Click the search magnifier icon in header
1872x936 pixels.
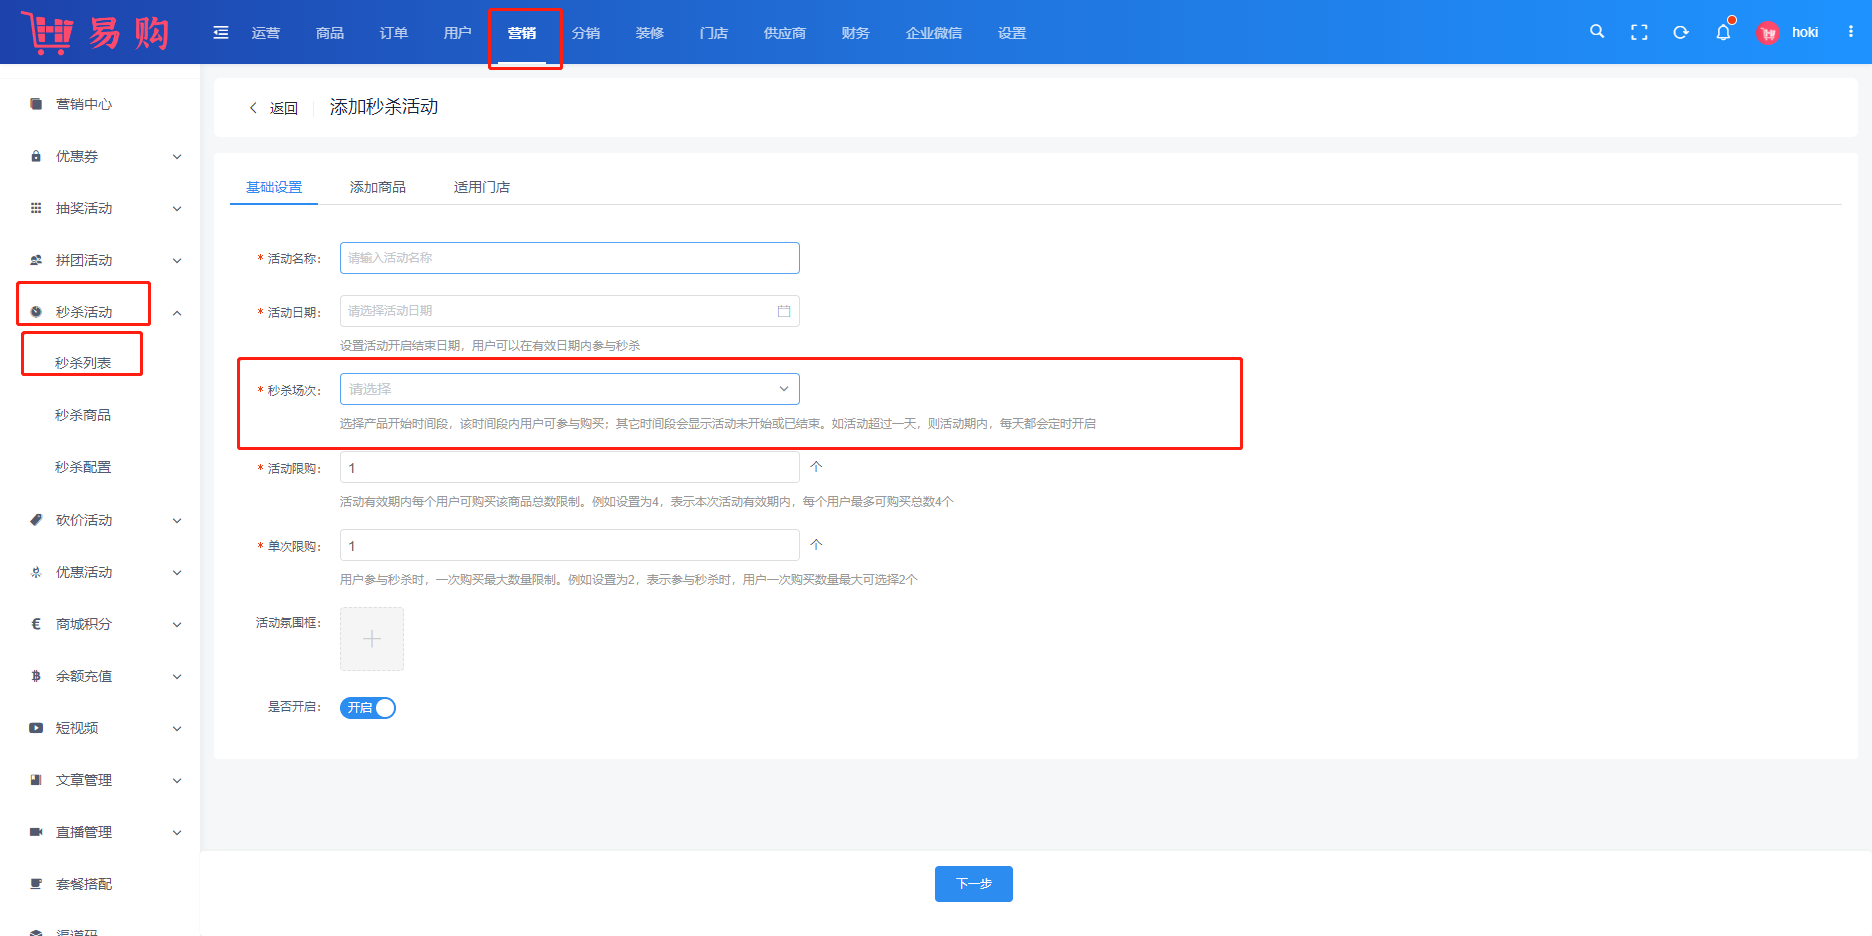[x=1597, y=32]
